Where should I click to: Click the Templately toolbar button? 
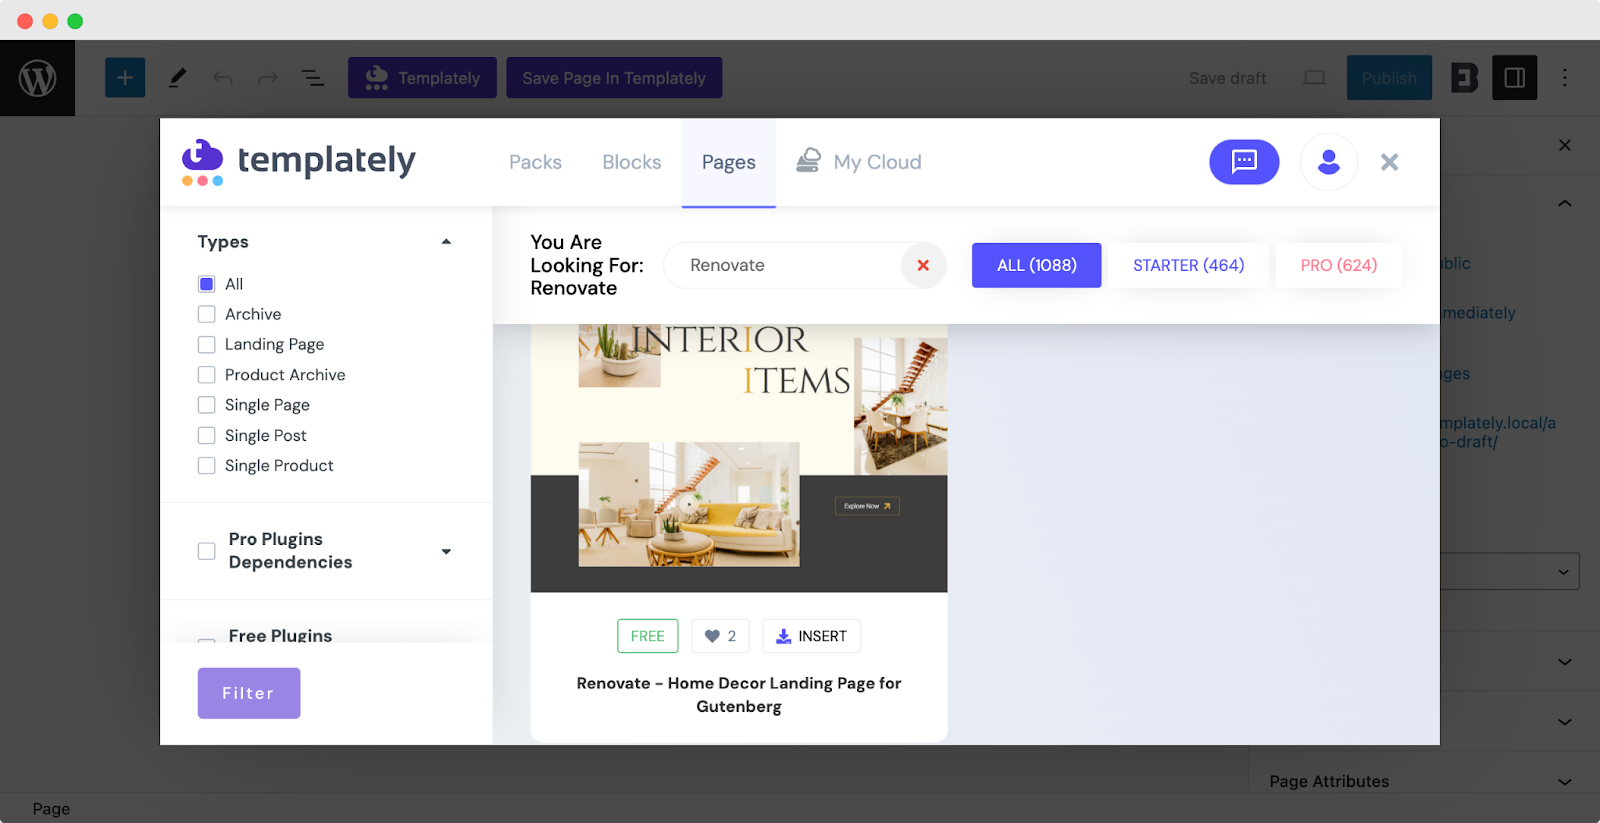422,78
